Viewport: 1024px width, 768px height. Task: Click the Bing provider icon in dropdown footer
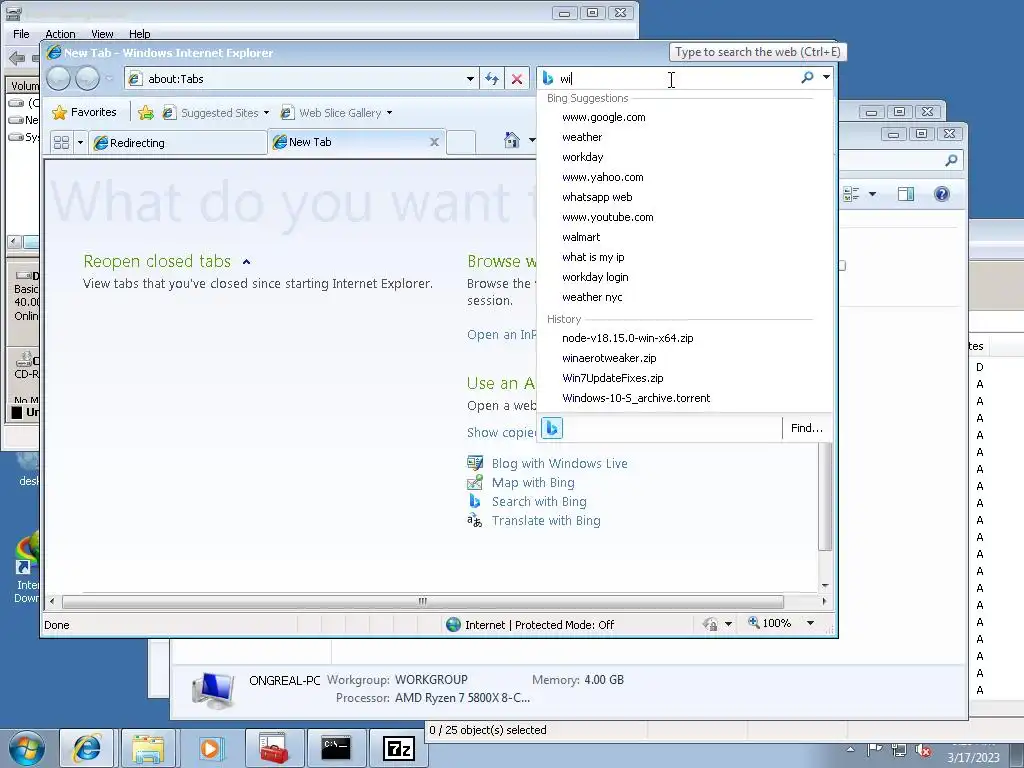pyautogui.click(x=552, y=428)
